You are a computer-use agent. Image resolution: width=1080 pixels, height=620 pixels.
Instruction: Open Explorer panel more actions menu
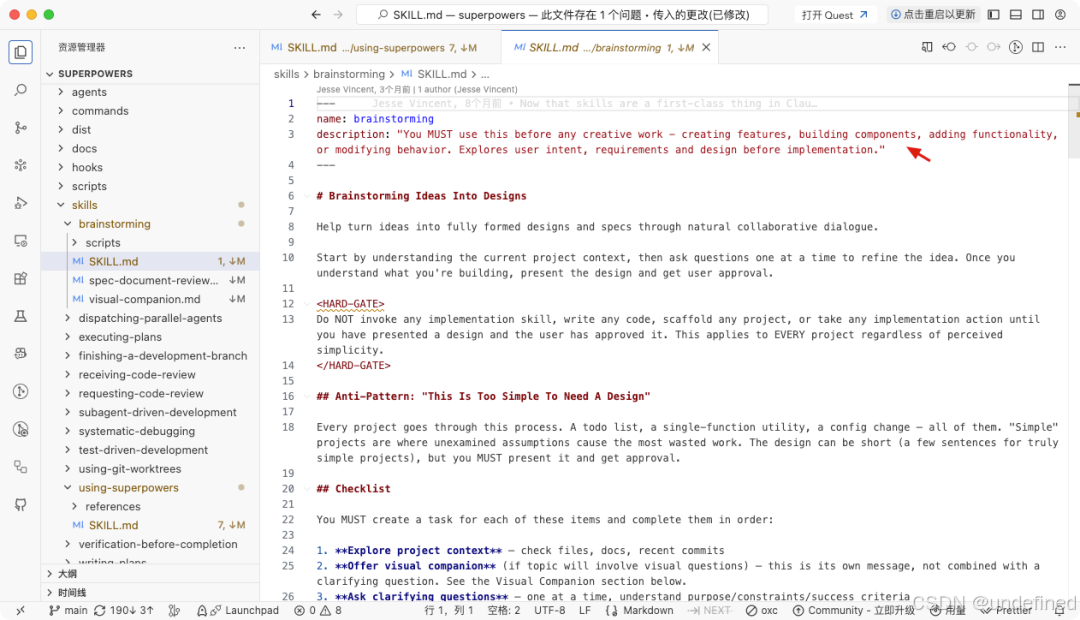tap(239, 48)
